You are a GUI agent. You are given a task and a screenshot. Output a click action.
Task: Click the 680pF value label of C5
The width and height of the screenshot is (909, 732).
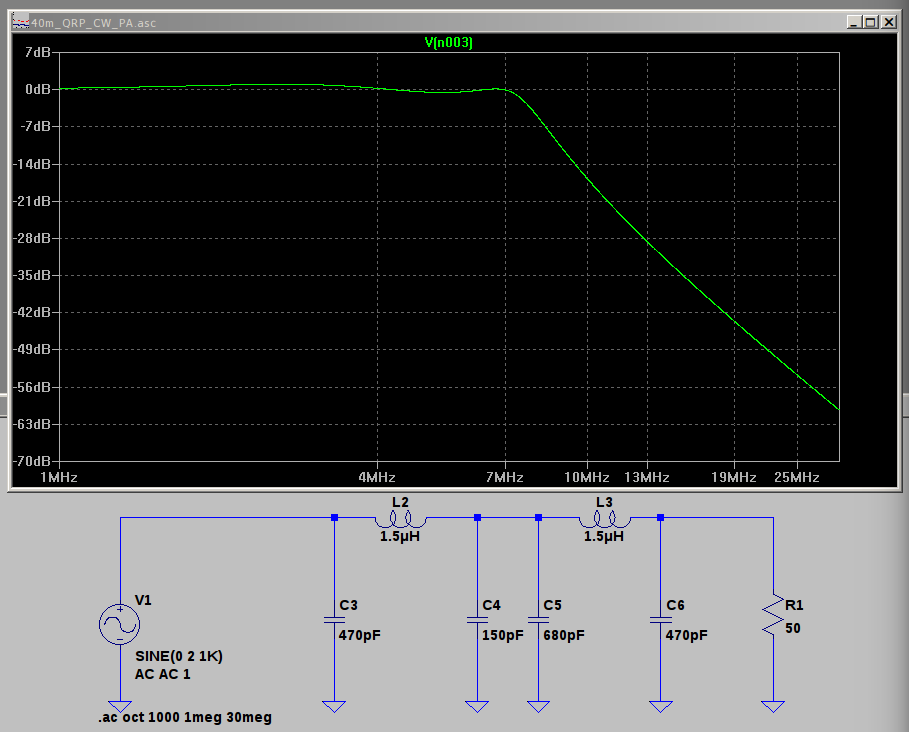(564, 635)
